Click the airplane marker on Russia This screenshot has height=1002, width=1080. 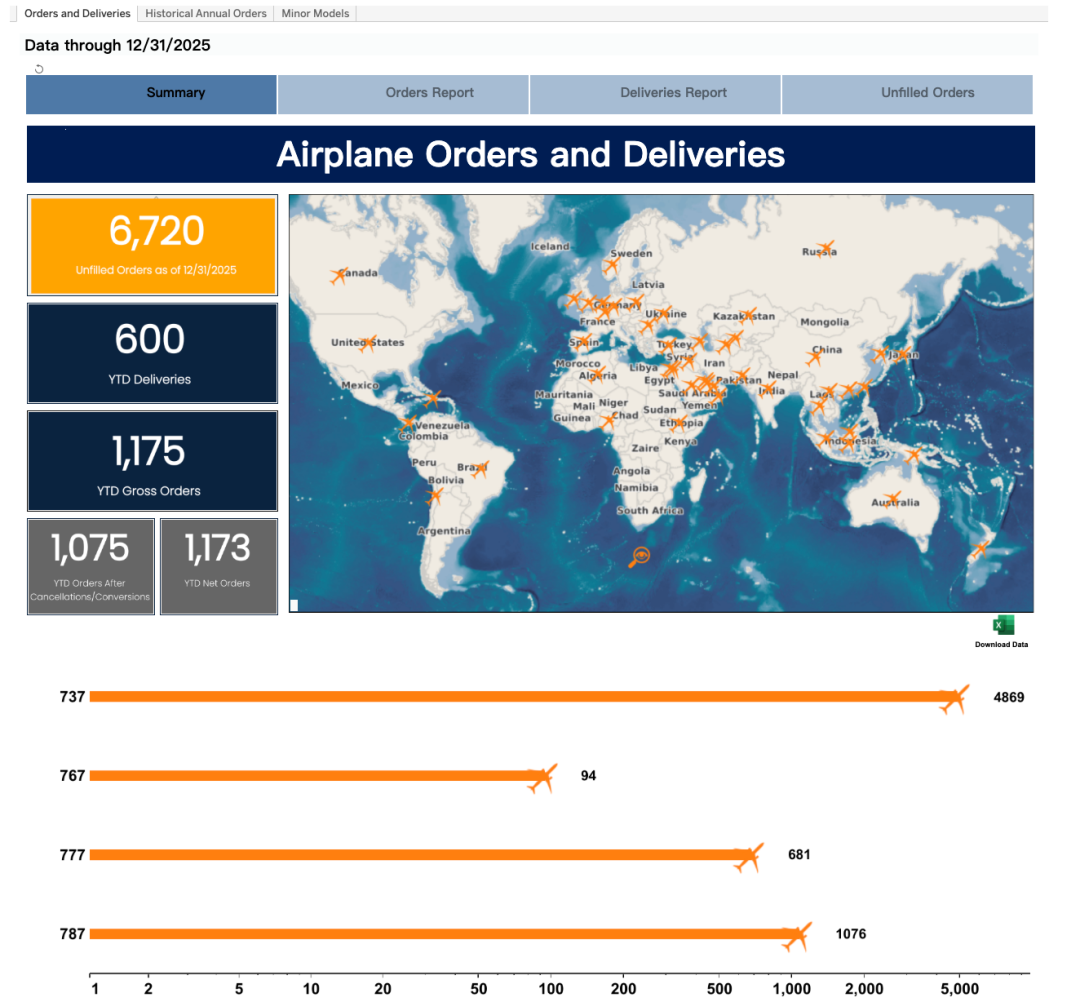825,248
